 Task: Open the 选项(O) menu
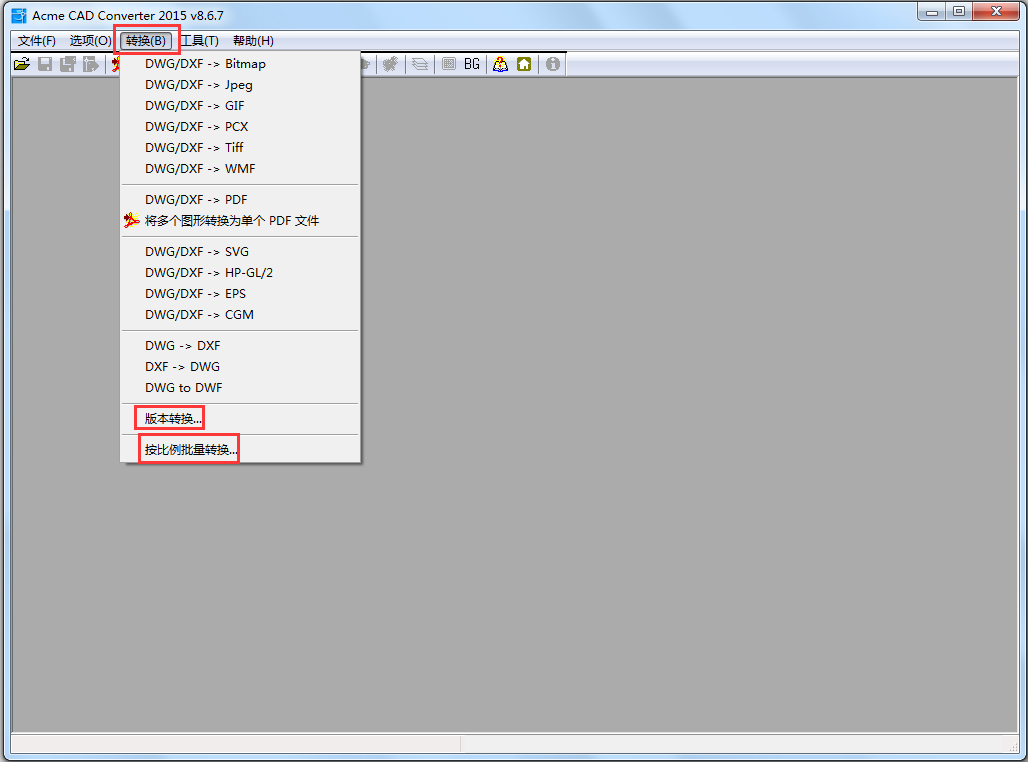(89, 41)
